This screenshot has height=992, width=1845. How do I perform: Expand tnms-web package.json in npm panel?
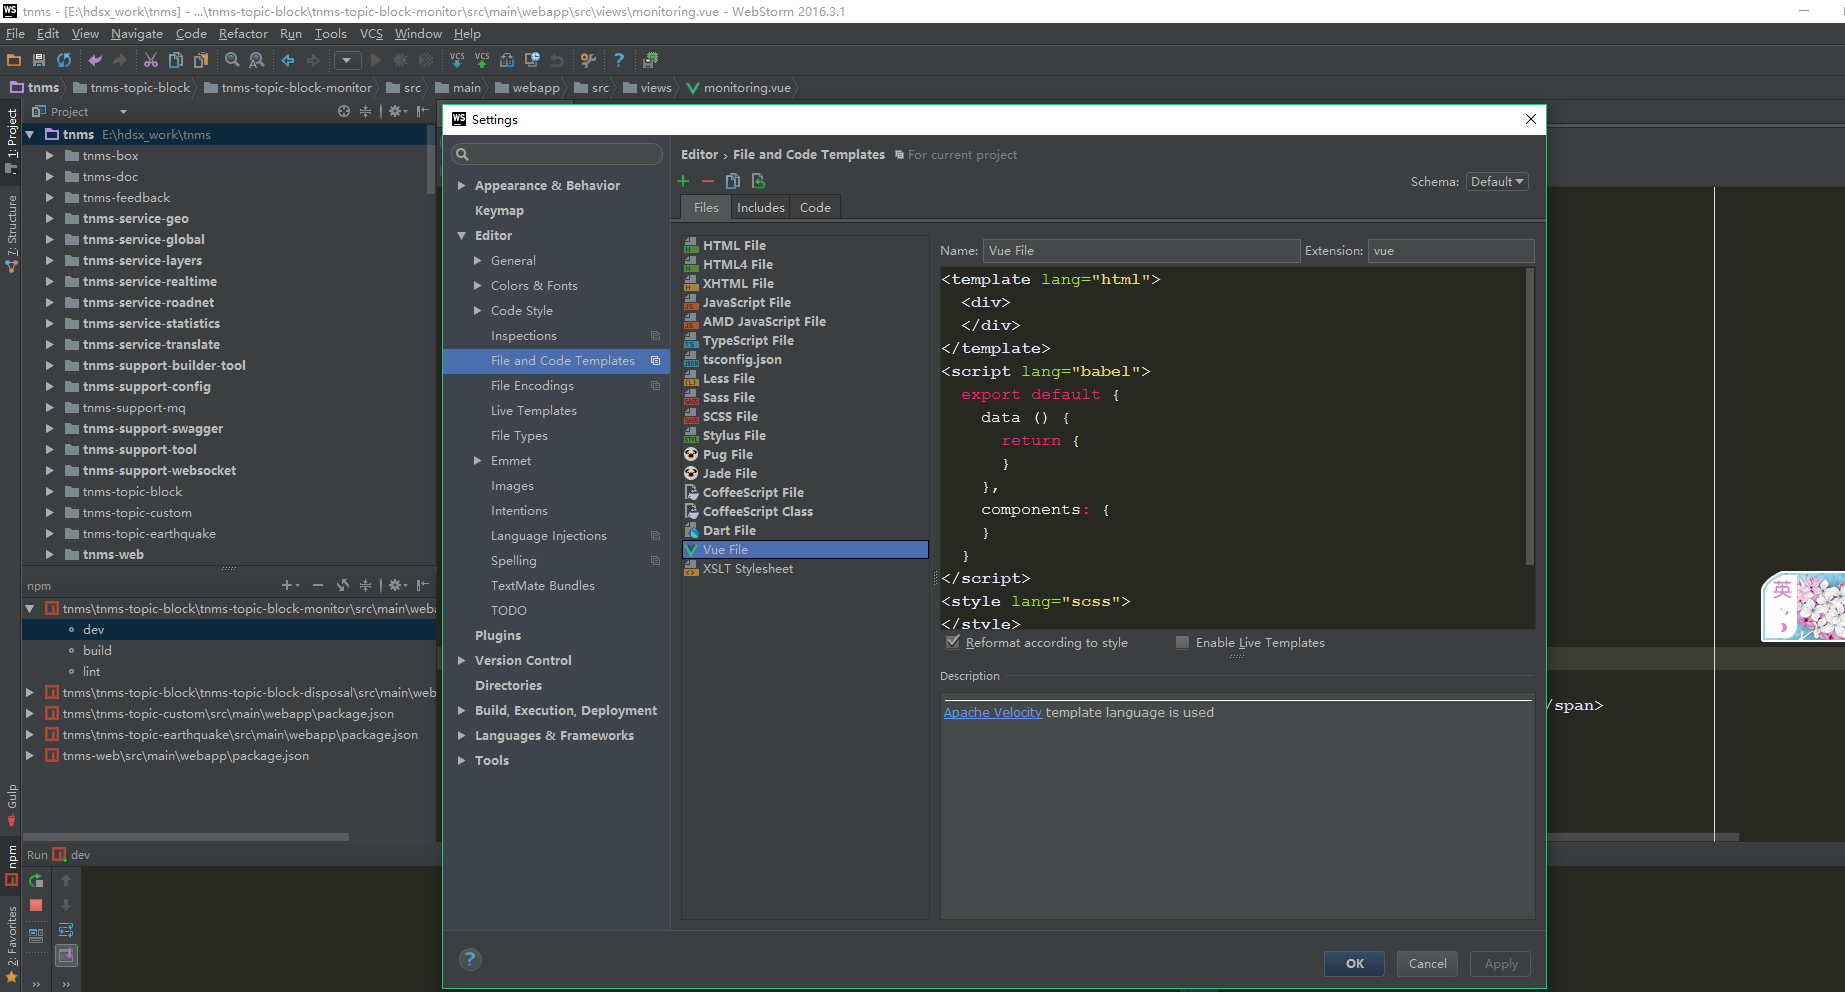coord(29,755)
